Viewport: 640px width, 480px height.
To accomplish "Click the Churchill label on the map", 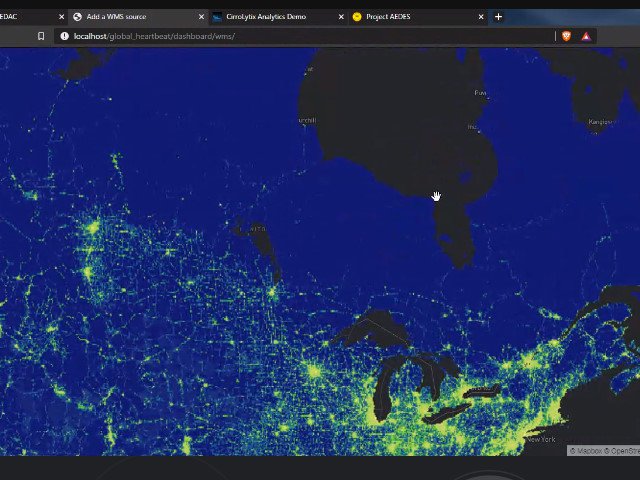I will point(307,120).
